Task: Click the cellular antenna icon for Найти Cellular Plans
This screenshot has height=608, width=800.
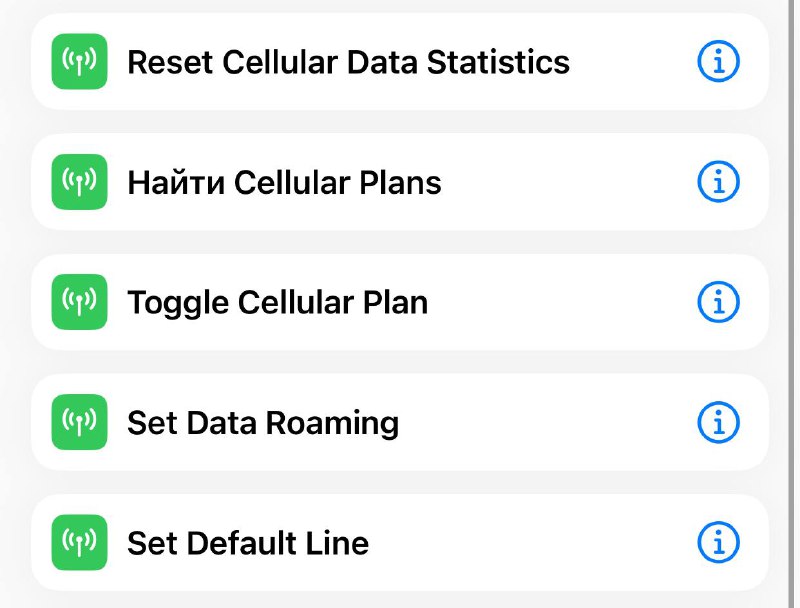Action: point(80,182)
